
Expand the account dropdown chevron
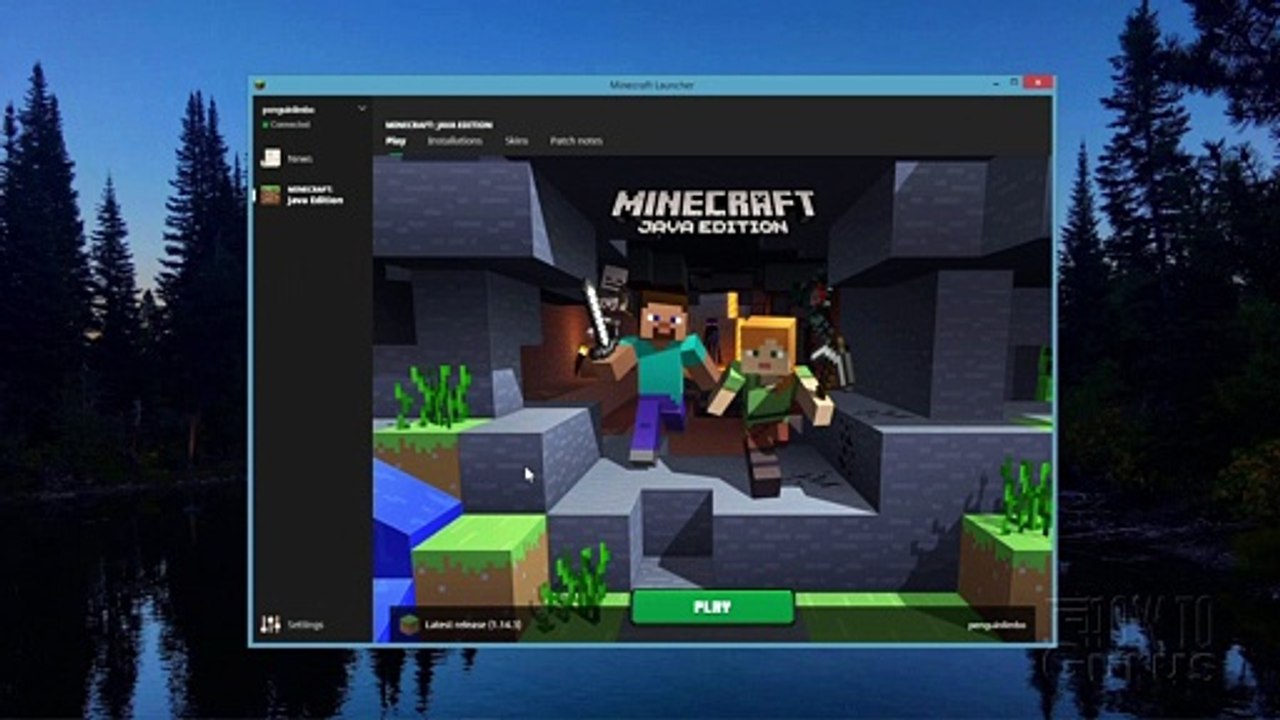coord(361,108)
